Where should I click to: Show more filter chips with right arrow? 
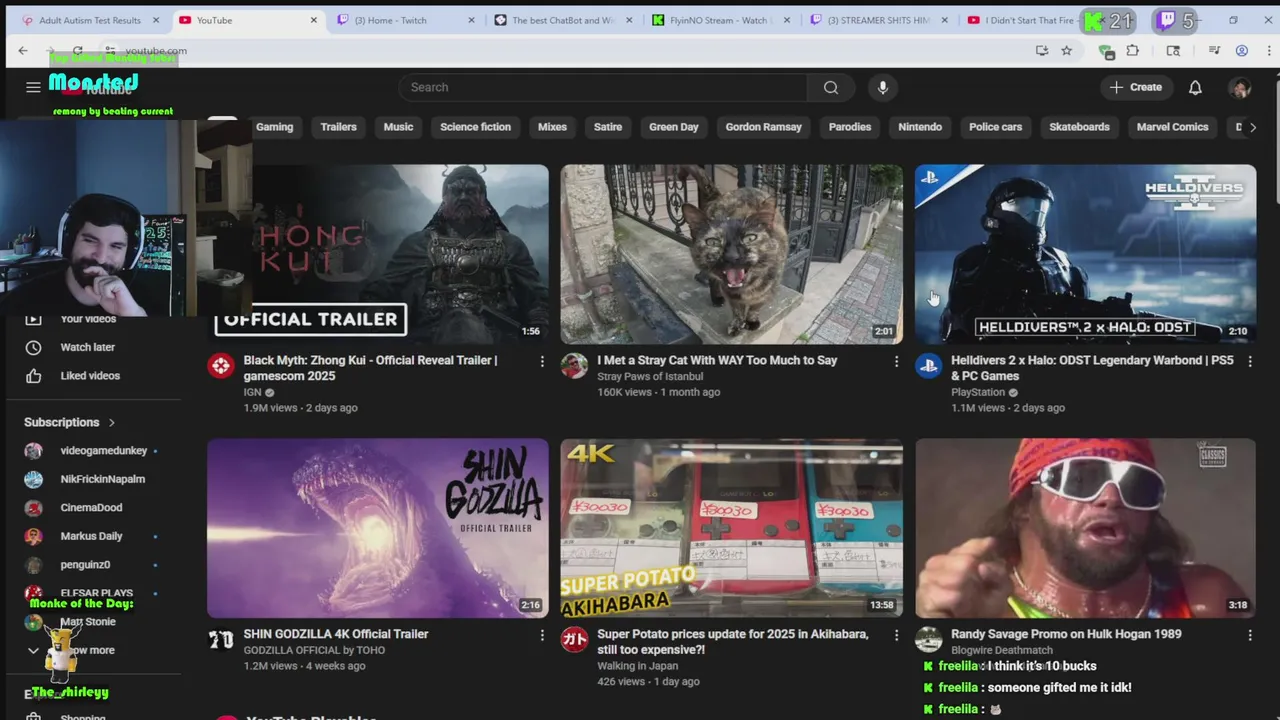pyautogui.click(x=1252, y=127)
